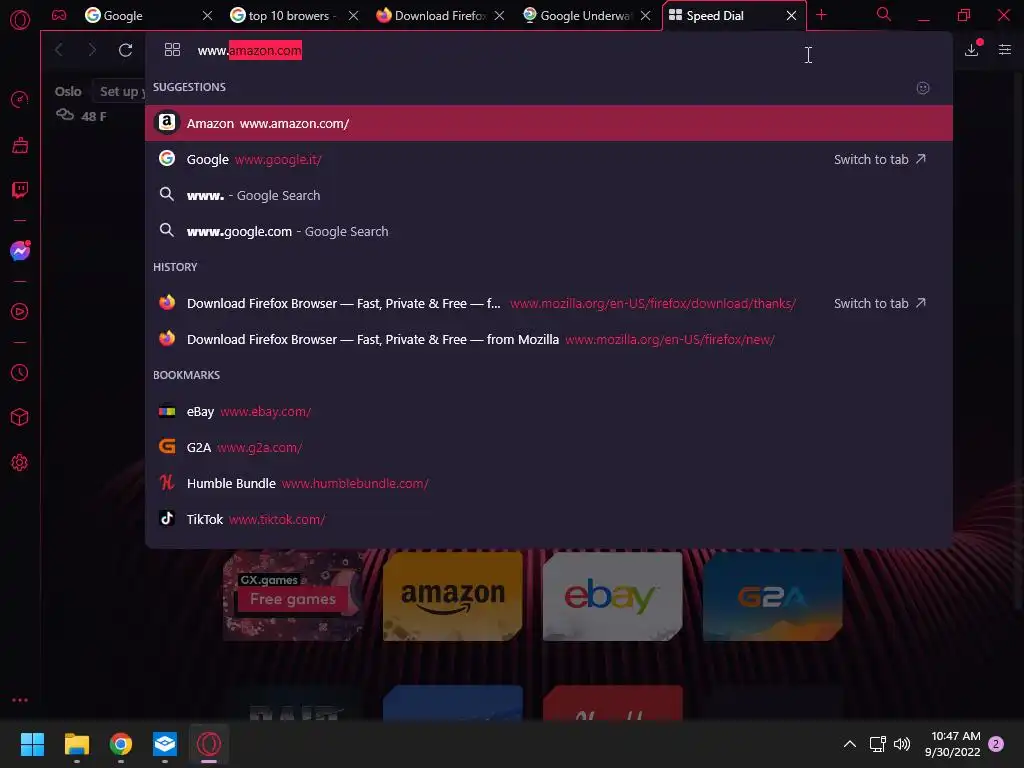
Task: Close the Google Underwater tab
Action: (x=645, y=16)
